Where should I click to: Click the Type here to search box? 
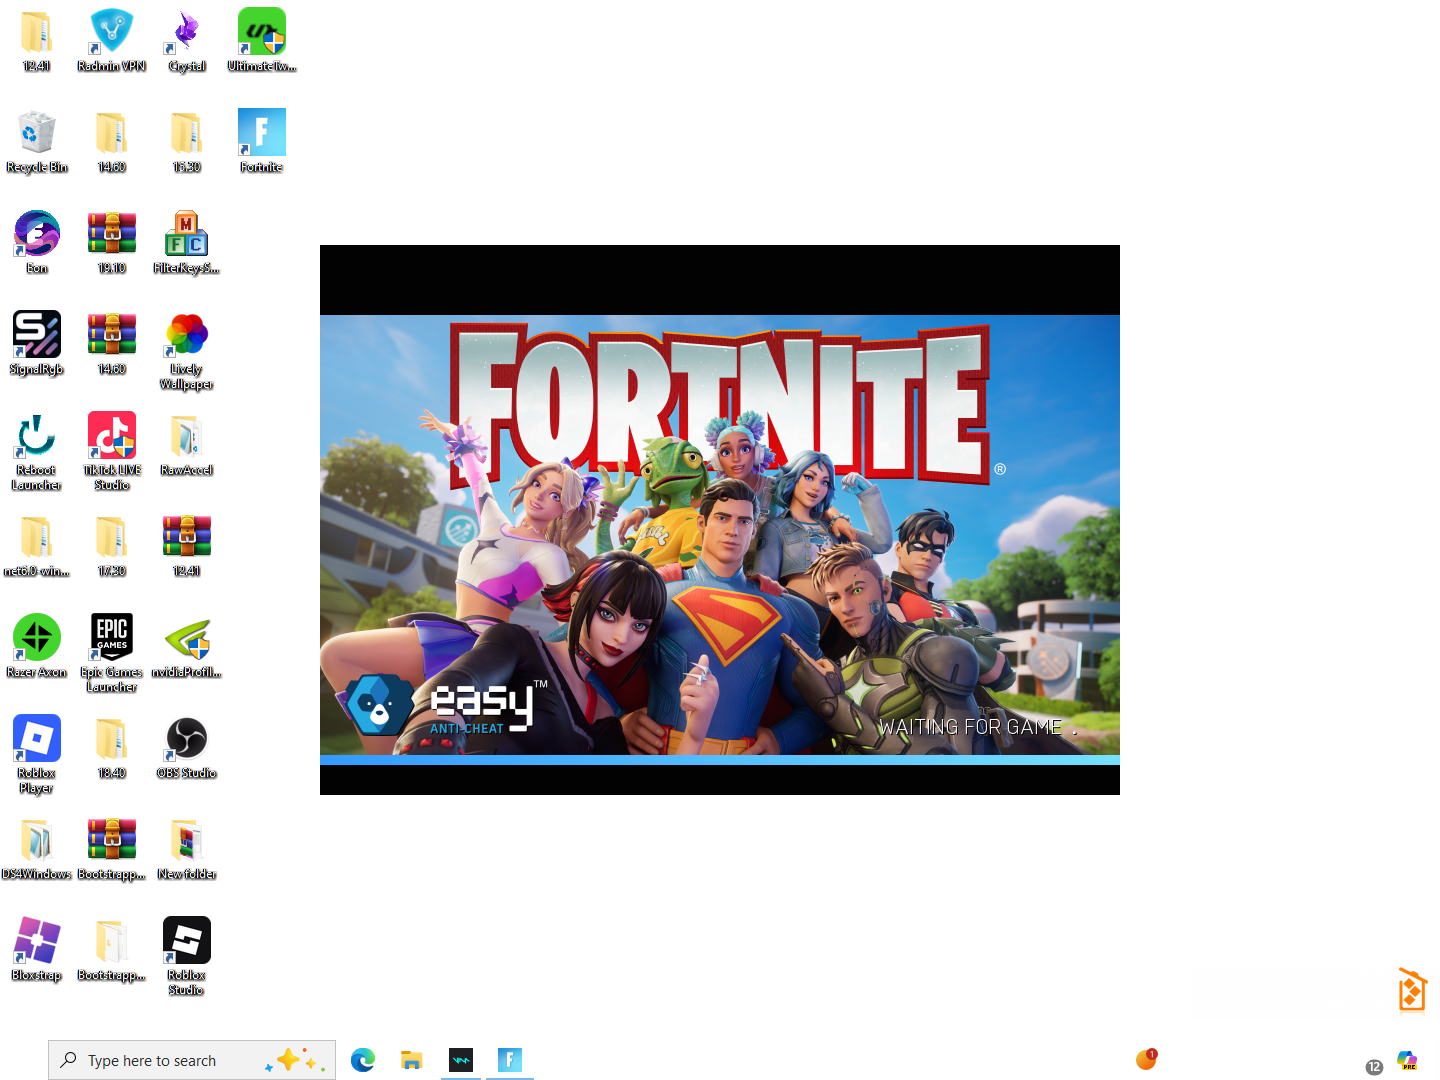(x=192, y=1060)
